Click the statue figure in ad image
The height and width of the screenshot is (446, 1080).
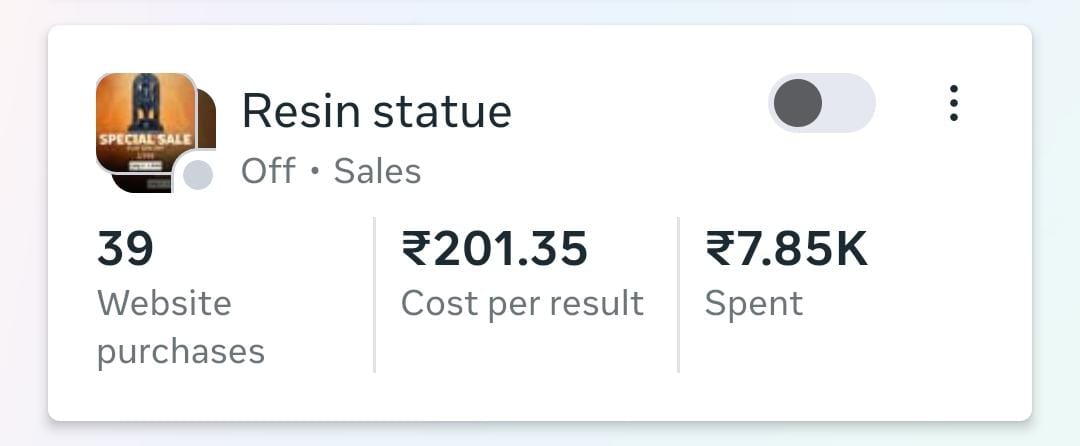pos(147,101)
